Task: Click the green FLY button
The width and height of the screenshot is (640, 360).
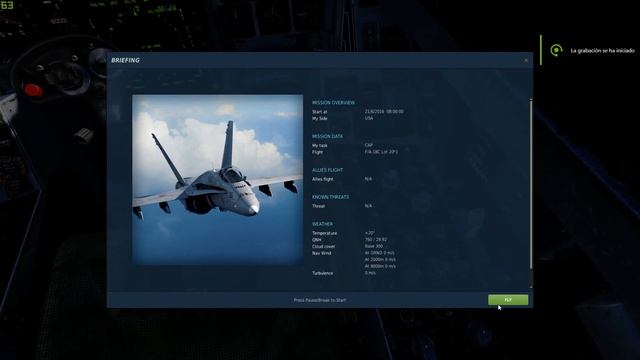Action: pyautogui.click(x=508, y=300)
